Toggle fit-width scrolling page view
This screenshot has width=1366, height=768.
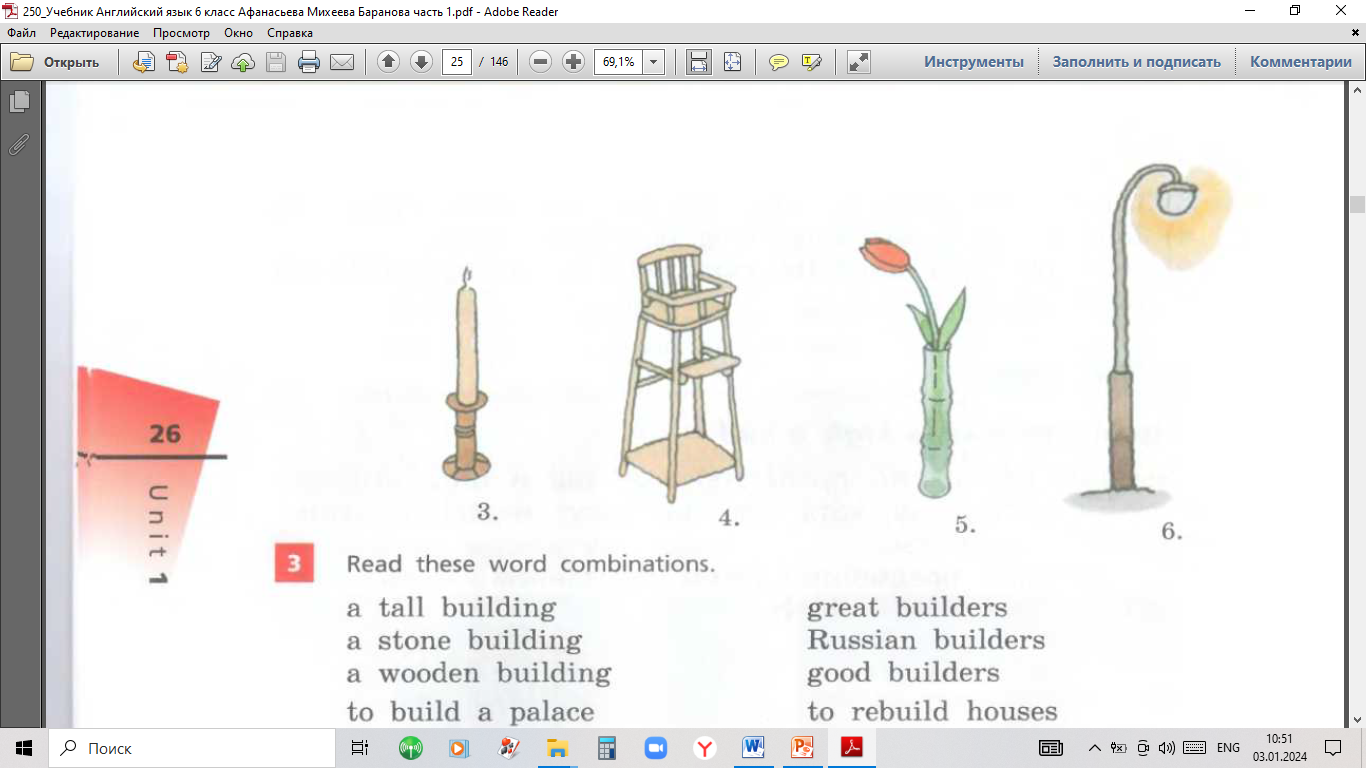[699, 62]
